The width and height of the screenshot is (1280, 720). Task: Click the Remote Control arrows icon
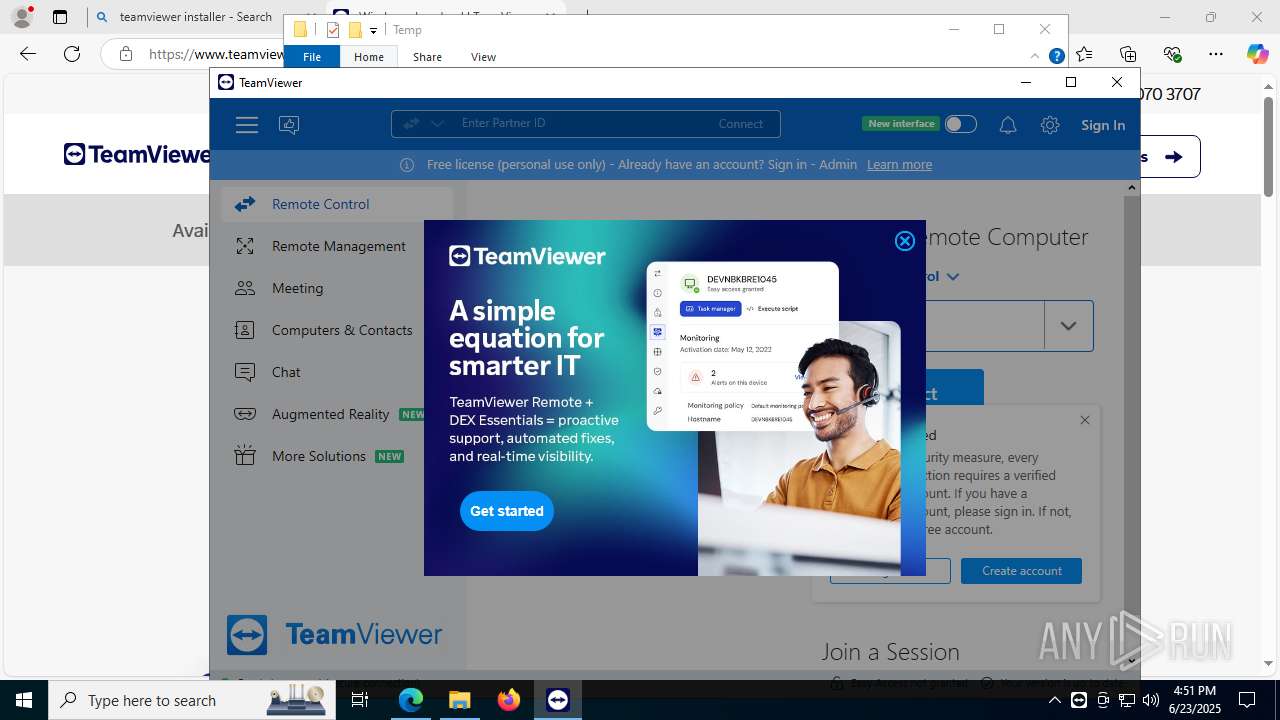pyautogui.click(x=245, y=204)
